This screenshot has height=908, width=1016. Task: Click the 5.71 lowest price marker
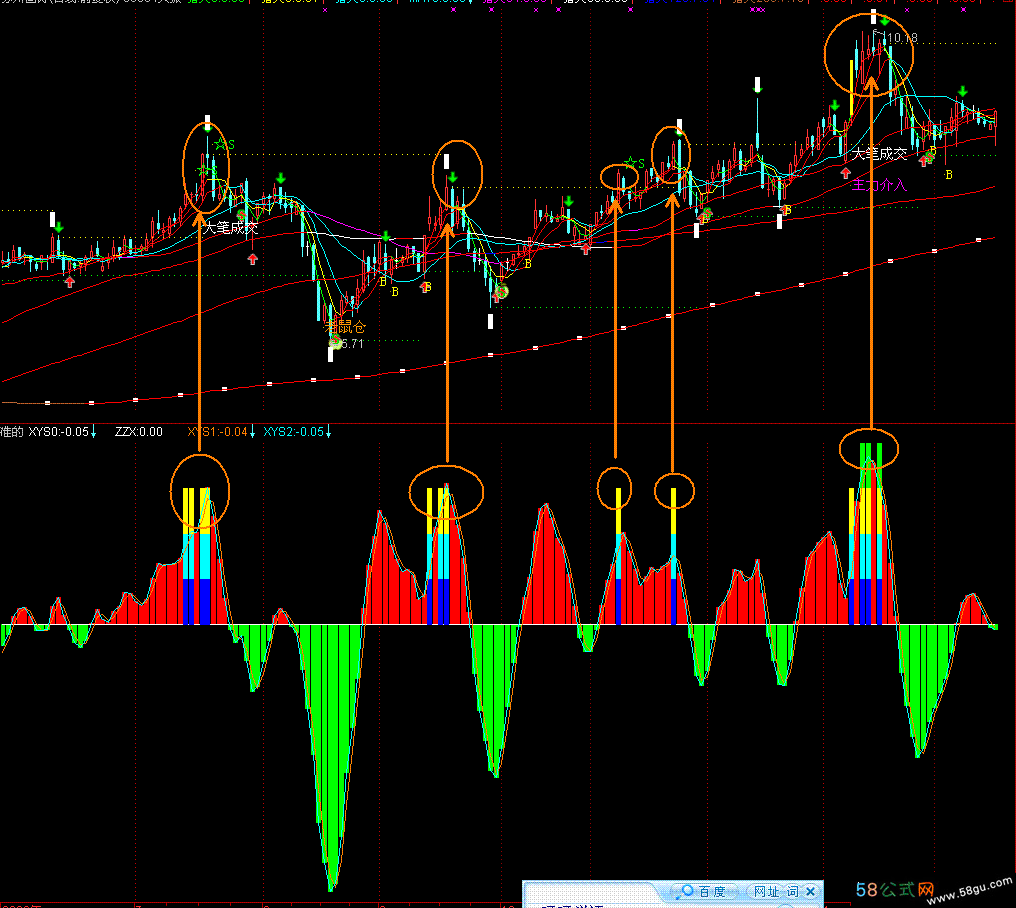pos(348,343)
